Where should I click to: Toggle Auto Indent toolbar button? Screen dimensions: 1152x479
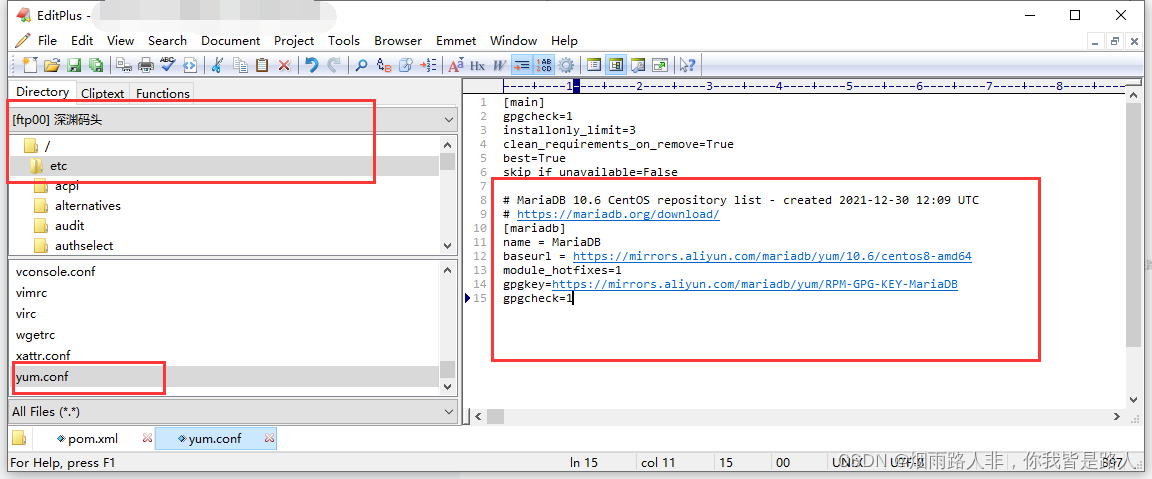pos(522,65)
